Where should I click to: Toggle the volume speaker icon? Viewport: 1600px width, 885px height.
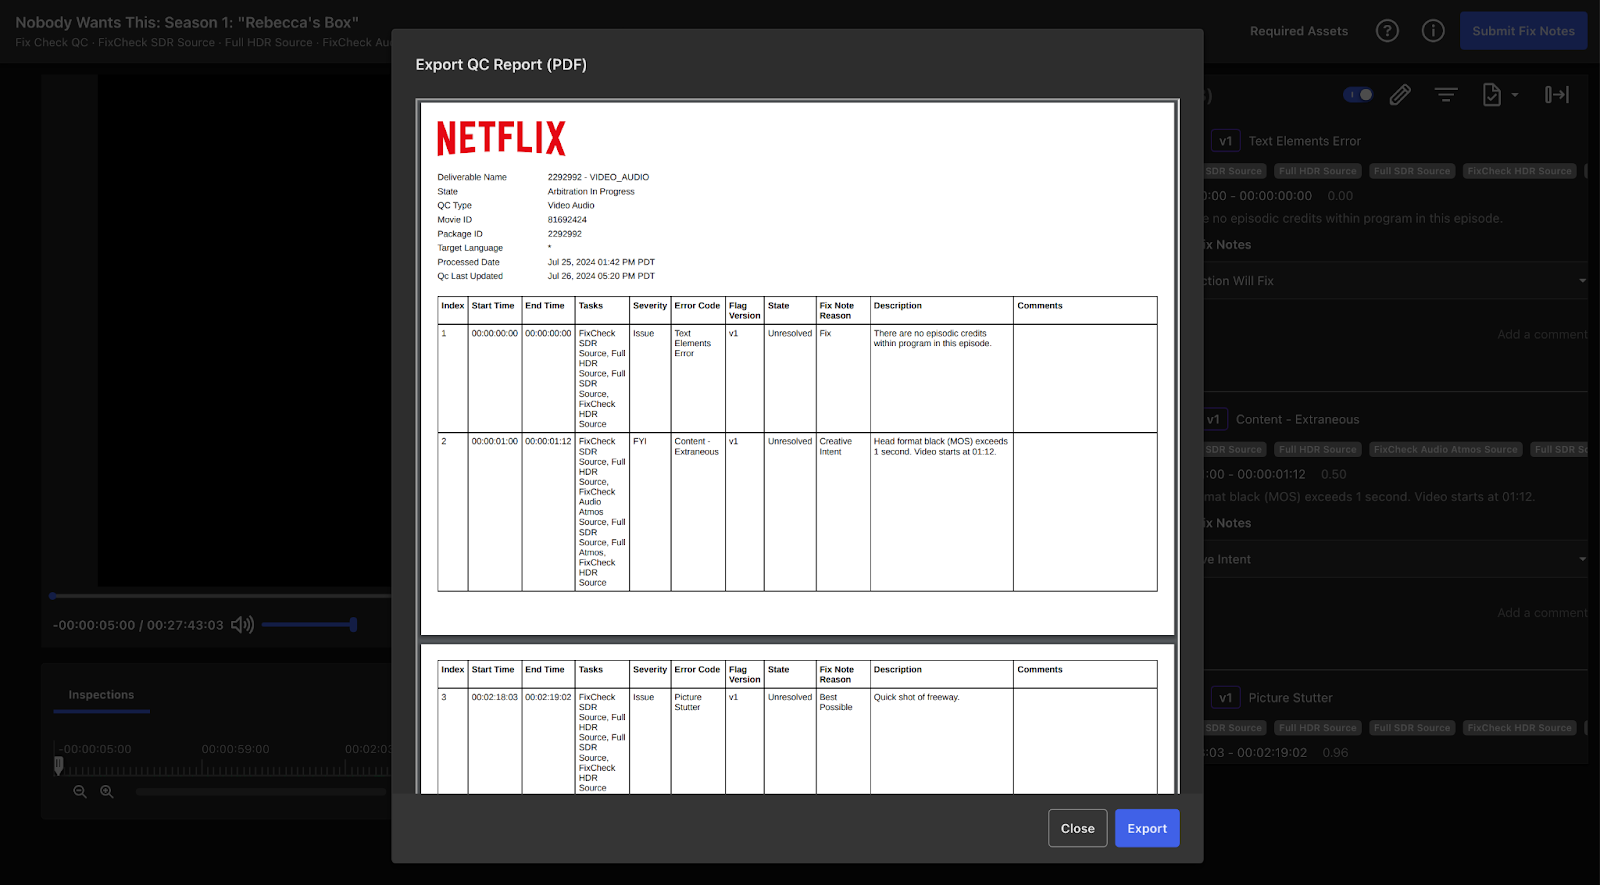(242, 625)
